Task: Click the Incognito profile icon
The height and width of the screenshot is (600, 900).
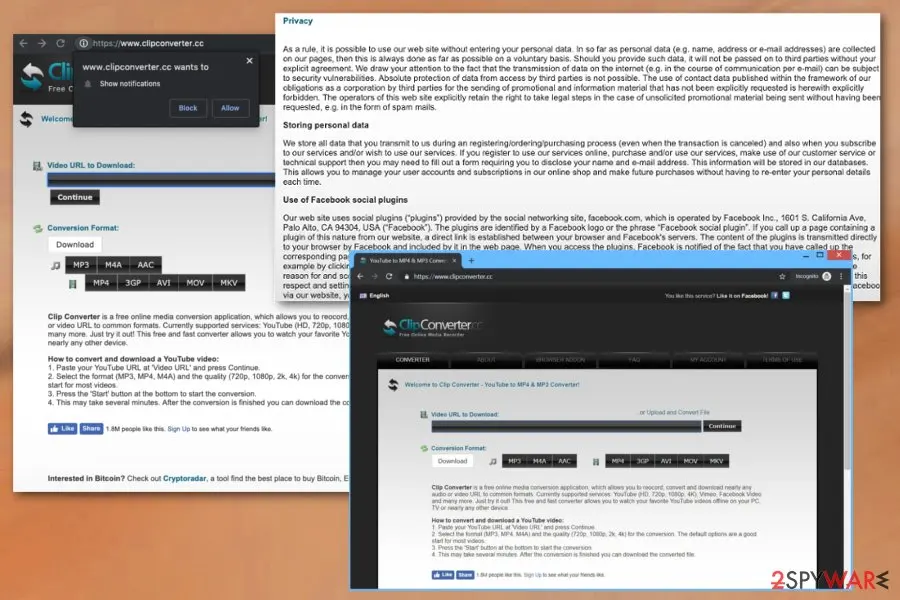Action: 827,276
